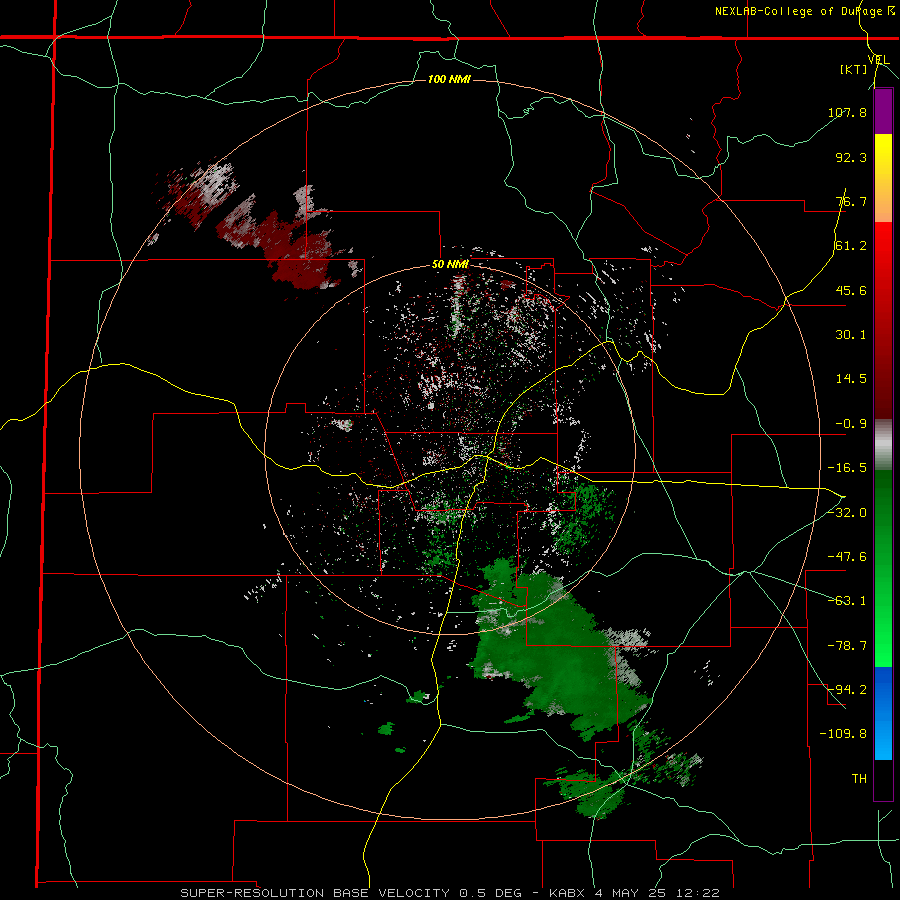This screenshot has height=900, width=900.
Task: Click the Super-Resolution Base Velocity caption
Action: coord(449,893)
